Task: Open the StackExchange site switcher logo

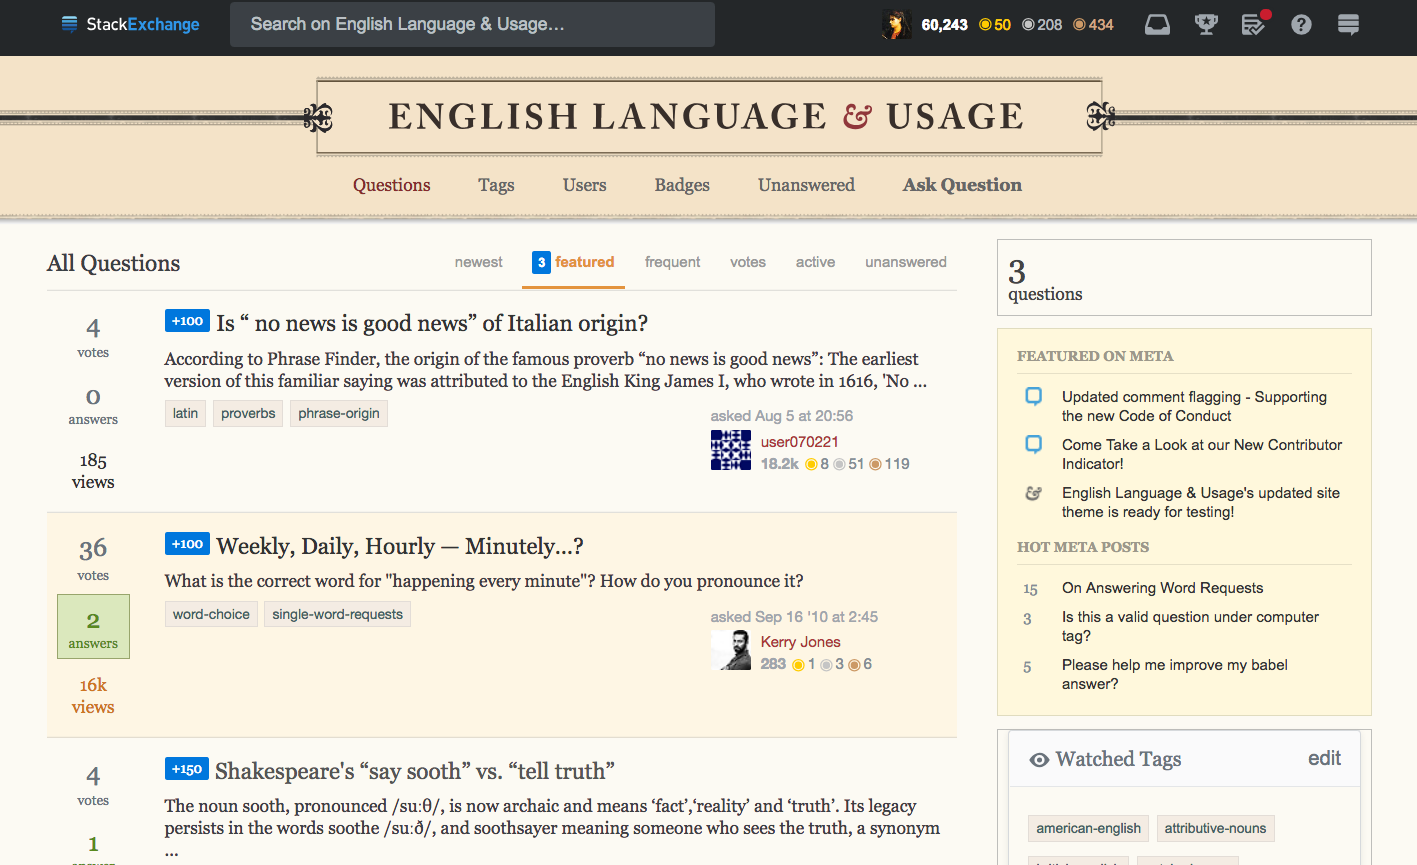Action: [130, 24]
